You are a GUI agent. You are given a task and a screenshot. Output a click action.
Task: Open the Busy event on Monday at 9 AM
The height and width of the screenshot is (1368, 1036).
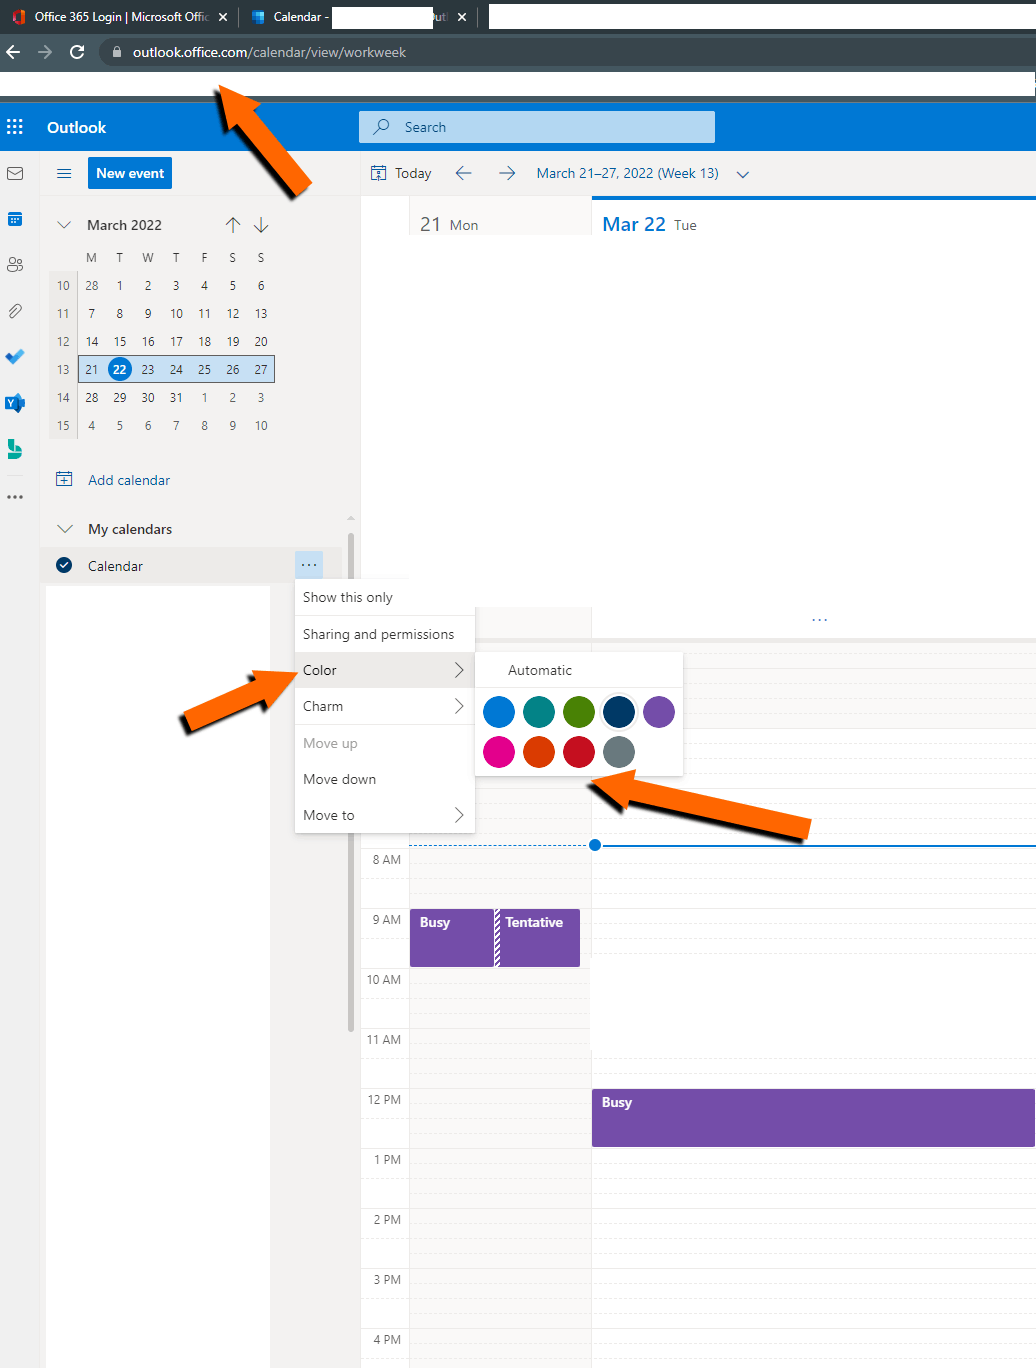pos(452,937)
